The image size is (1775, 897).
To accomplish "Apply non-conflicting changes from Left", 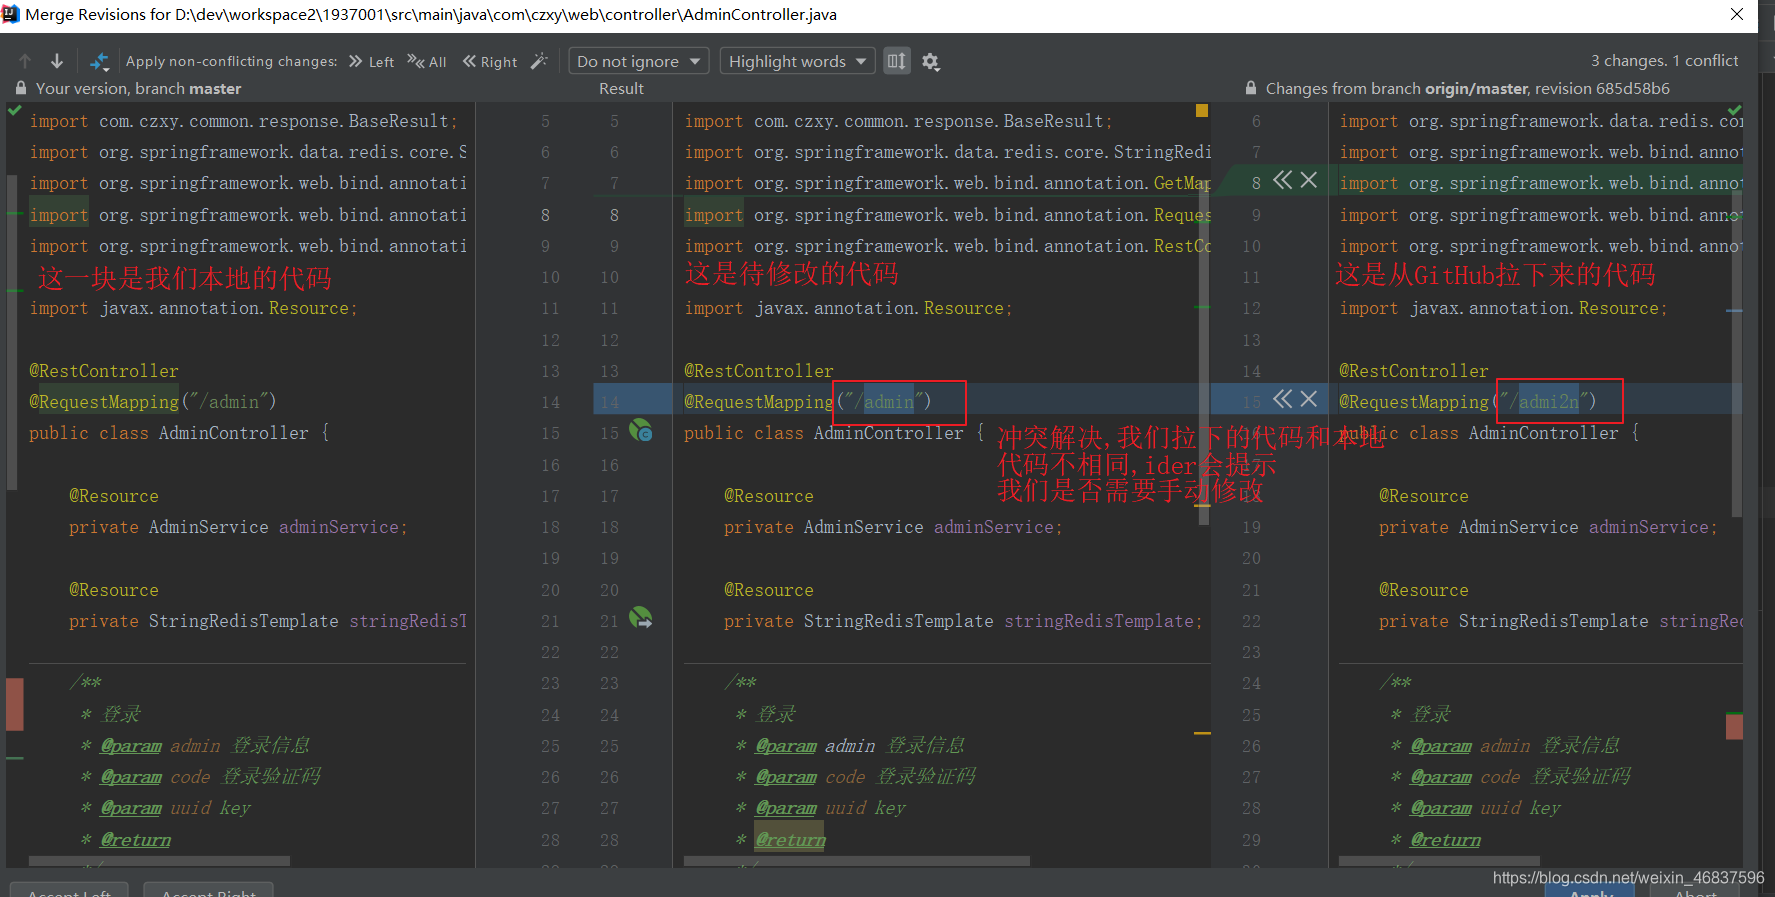I will (371, 61).
